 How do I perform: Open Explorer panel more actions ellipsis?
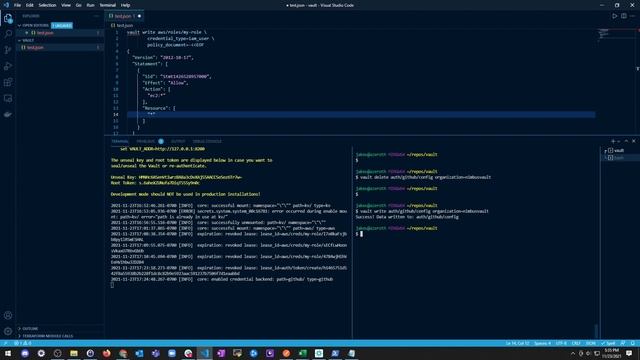(x=97, y=16)
